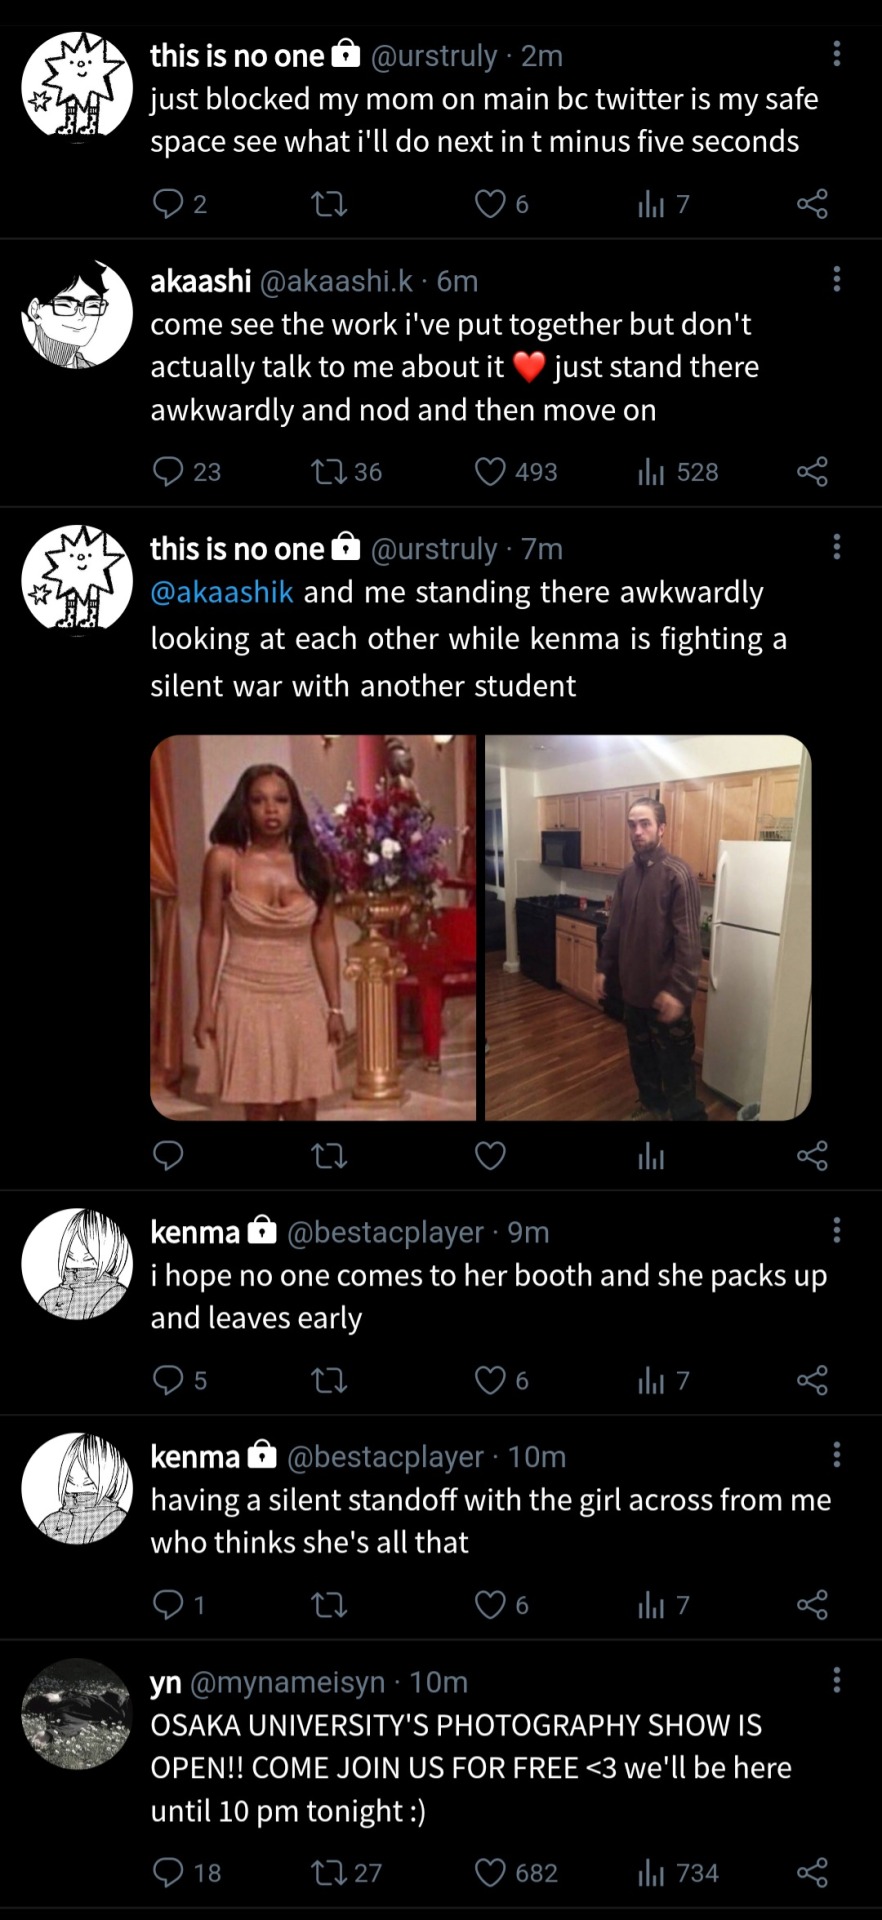
Task: Open the @akaashik mention link
Action: pos(222,592)
